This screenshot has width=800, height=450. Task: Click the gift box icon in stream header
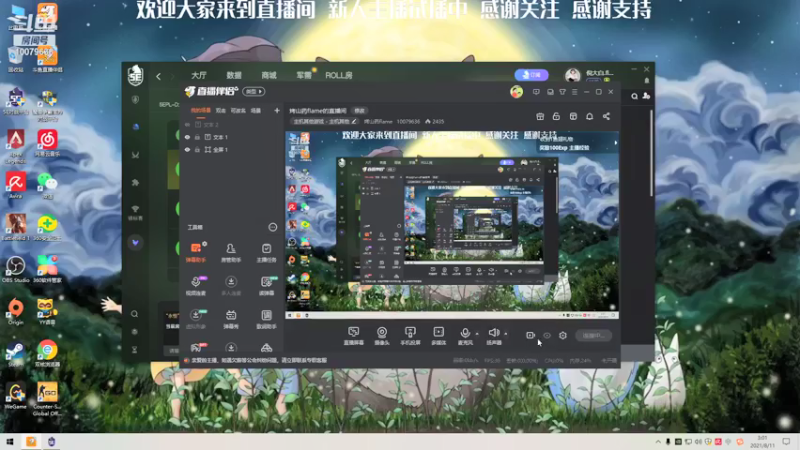point(540,116)
